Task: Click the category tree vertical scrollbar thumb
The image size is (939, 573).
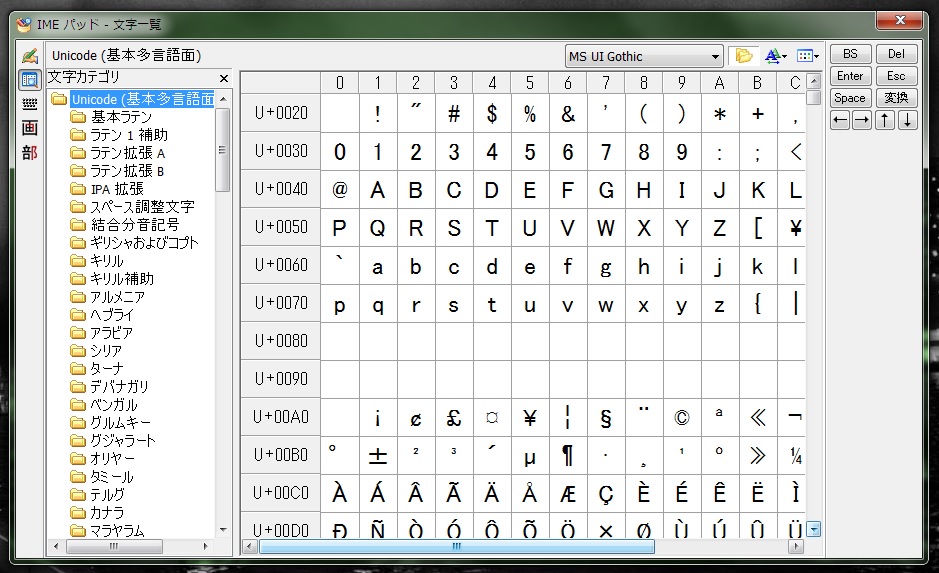Action: [222, 150]
